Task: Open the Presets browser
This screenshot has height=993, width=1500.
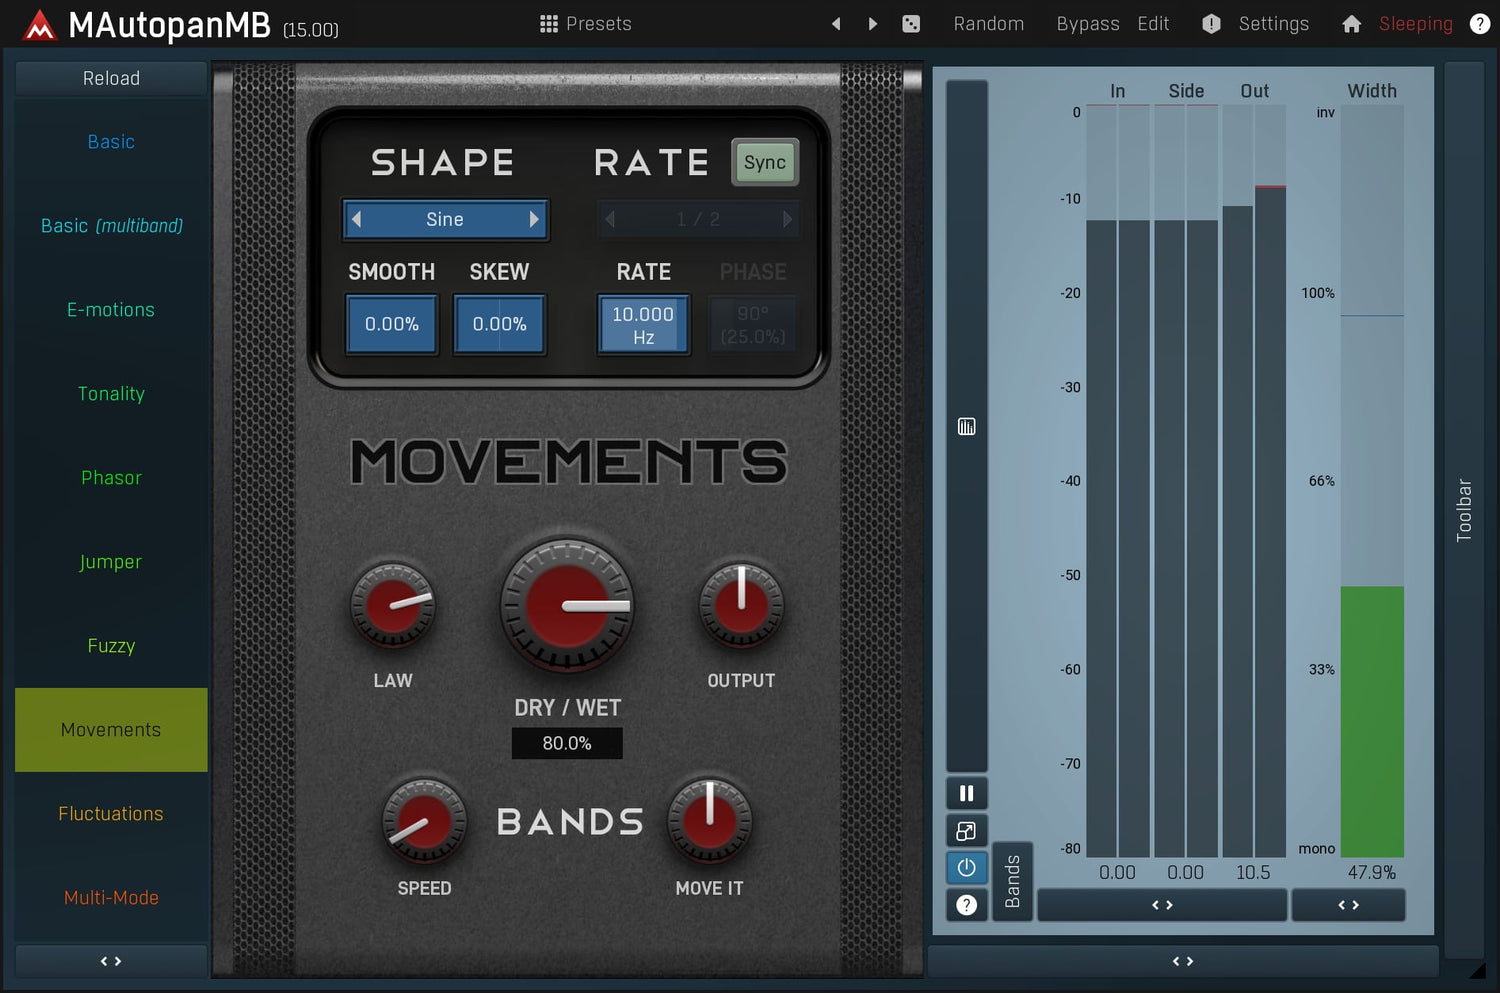Action: point(586,24)
